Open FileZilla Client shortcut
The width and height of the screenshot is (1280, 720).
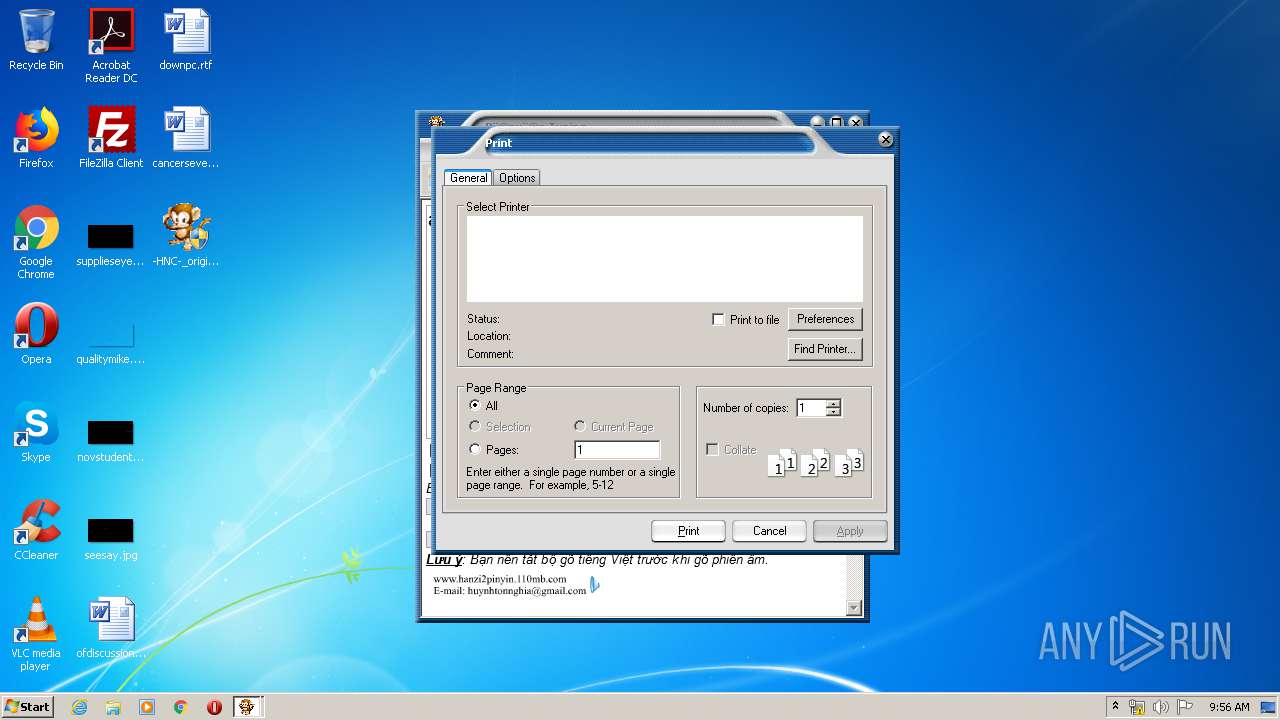point(111,138)
